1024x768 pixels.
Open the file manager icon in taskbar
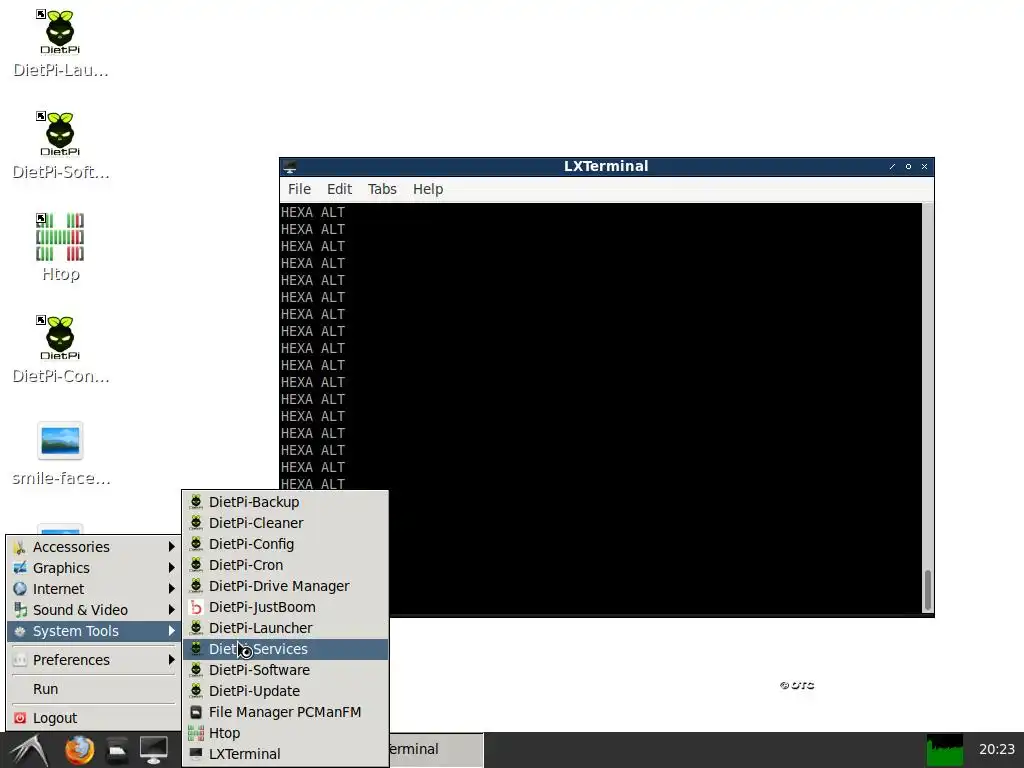click(x=117, y=750)
